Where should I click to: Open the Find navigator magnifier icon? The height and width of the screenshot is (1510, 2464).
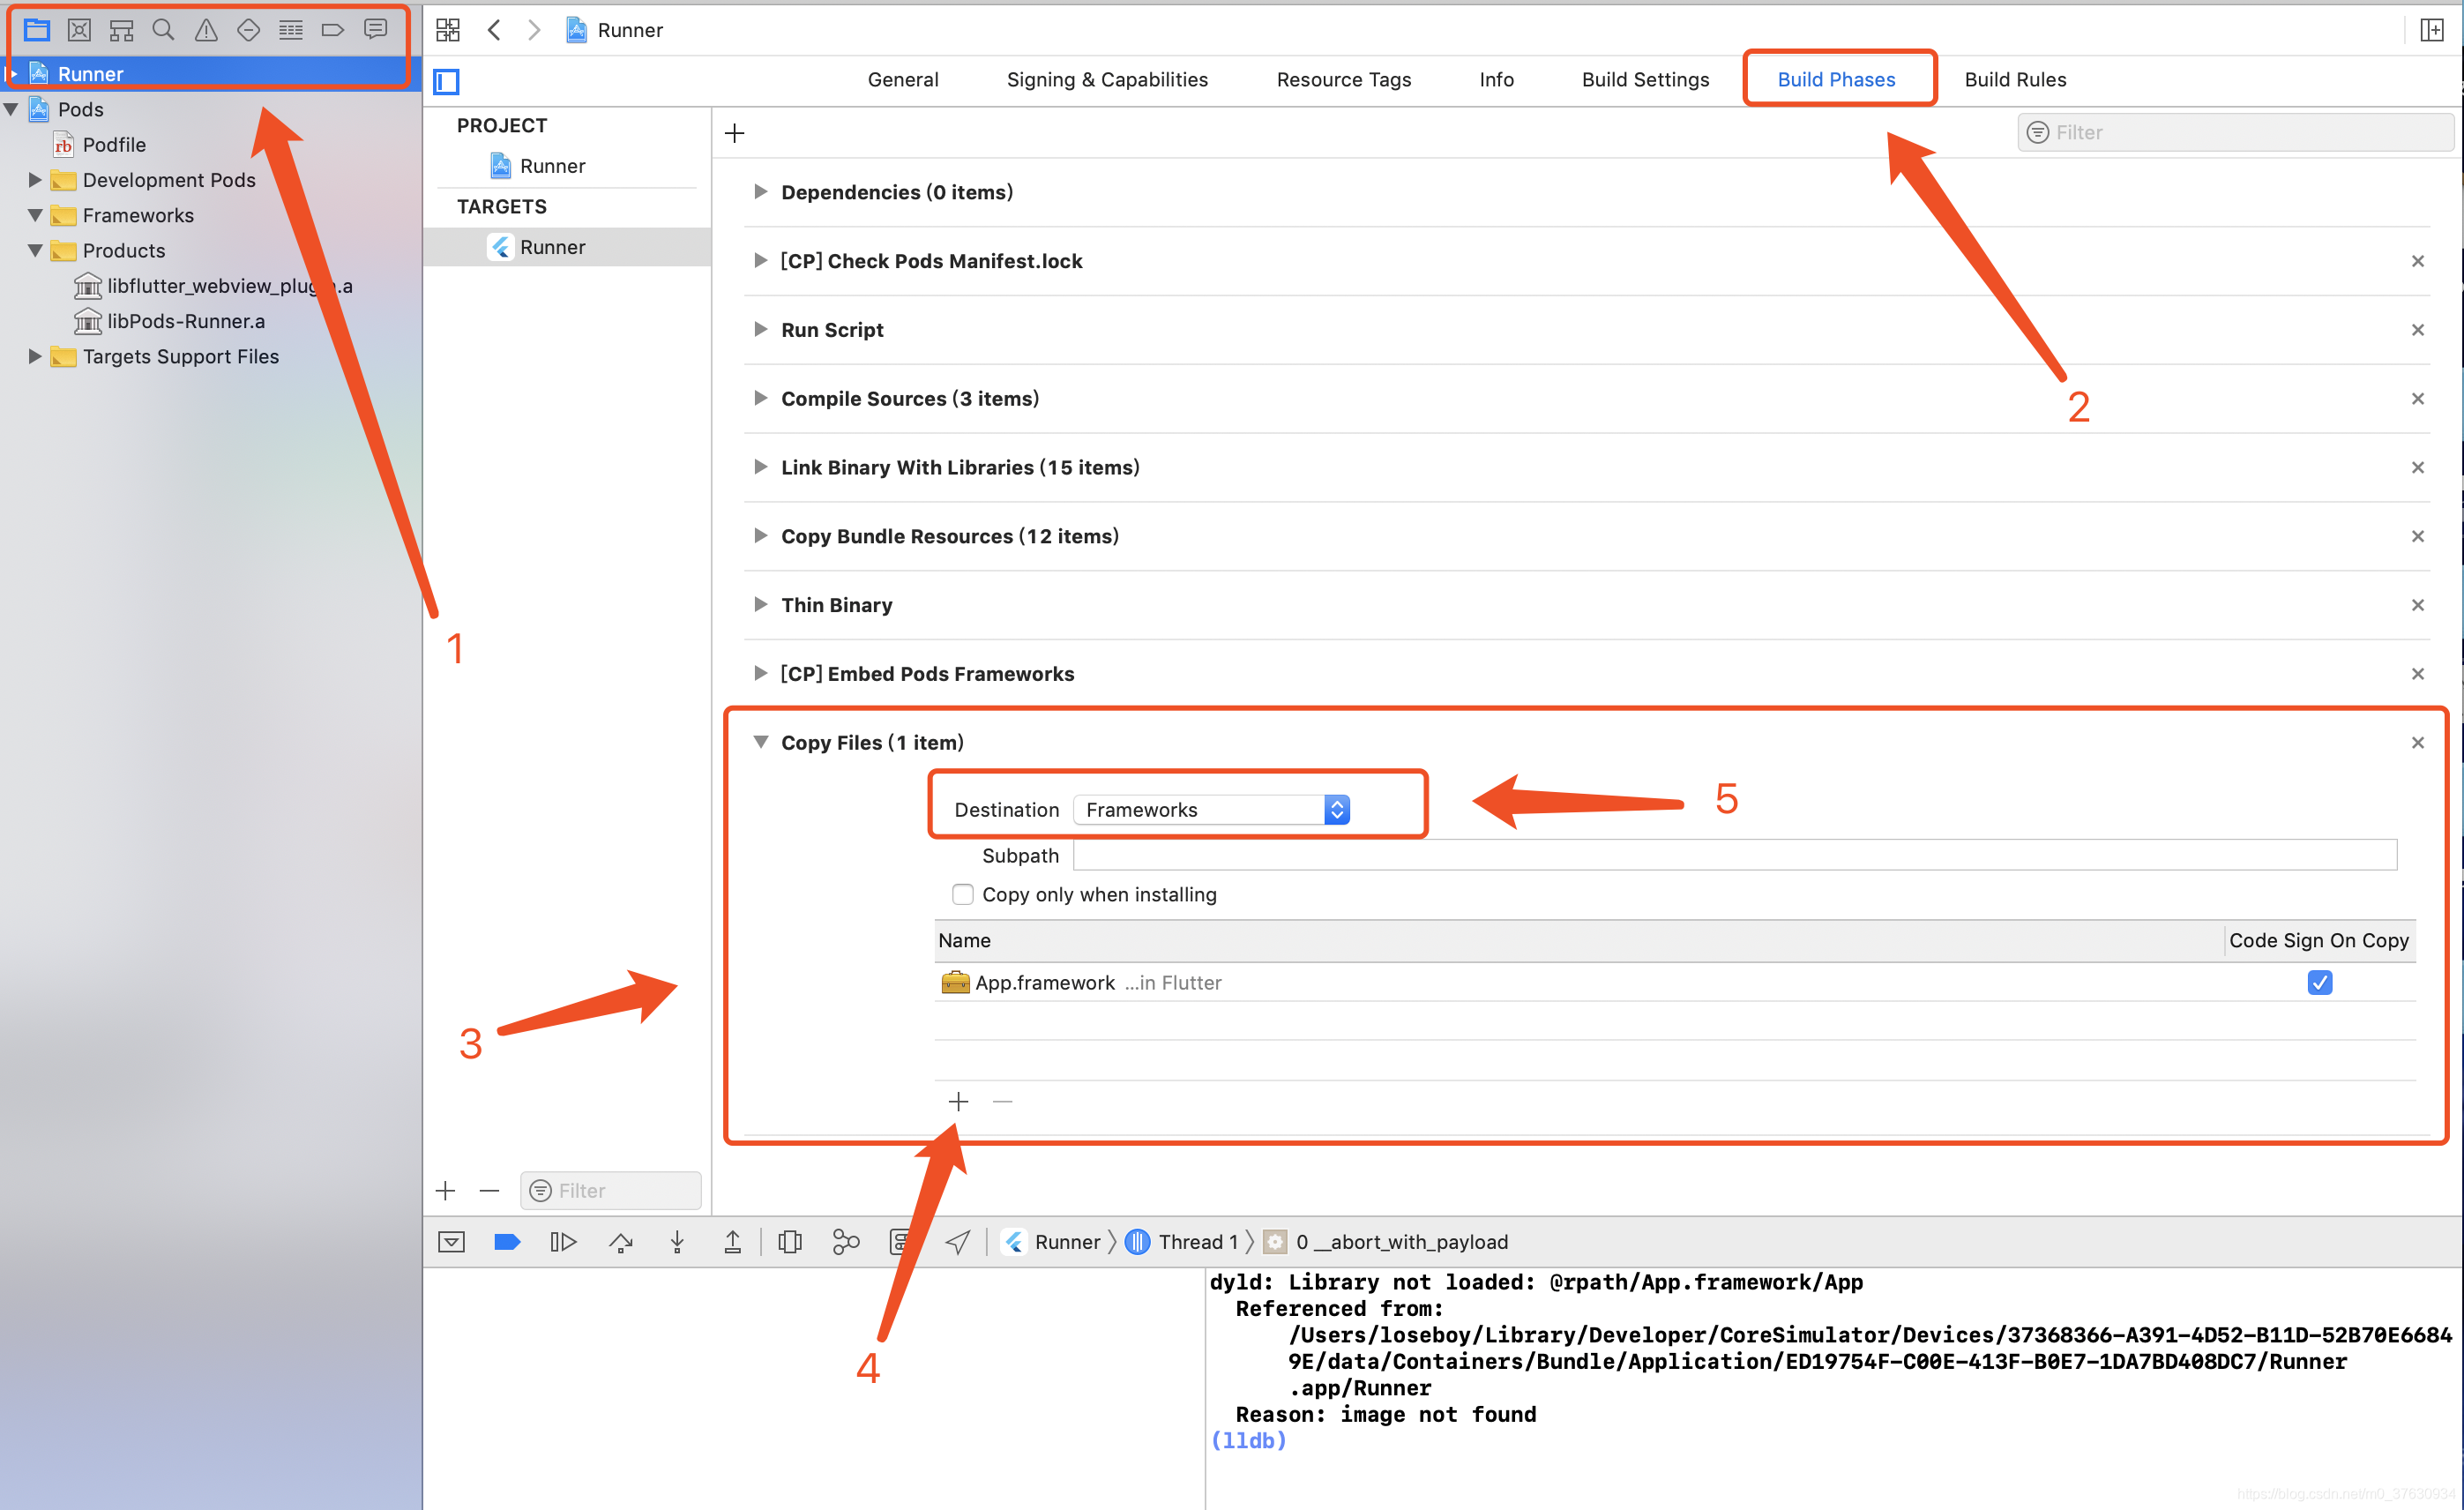163,30
